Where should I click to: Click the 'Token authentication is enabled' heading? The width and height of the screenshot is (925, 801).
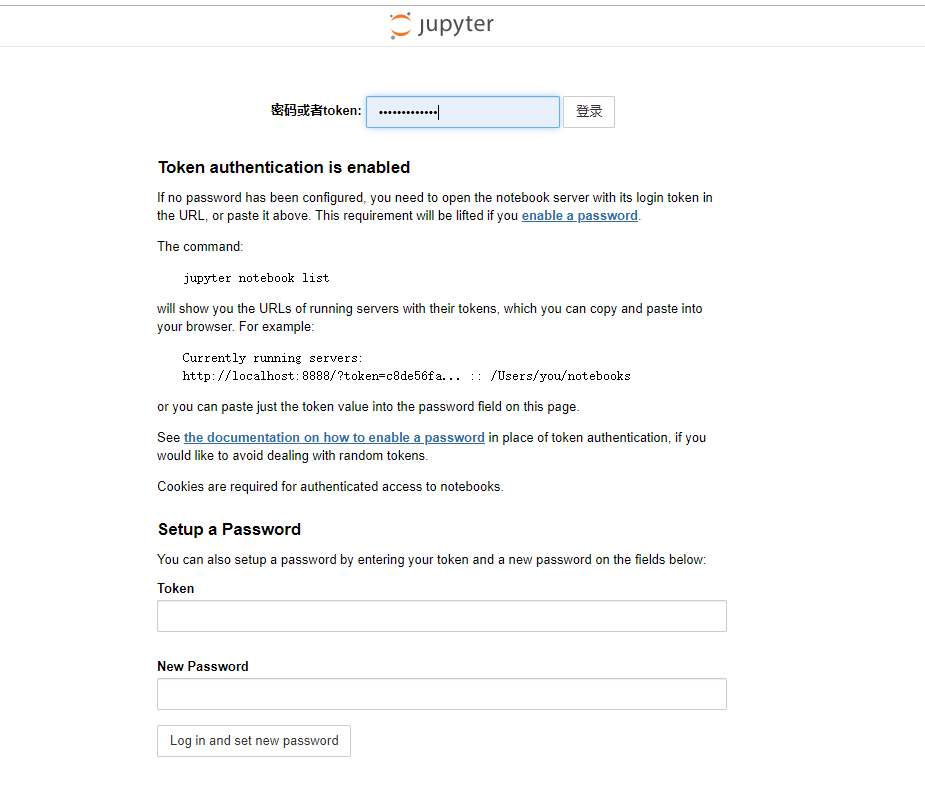[x=284, y=168]
